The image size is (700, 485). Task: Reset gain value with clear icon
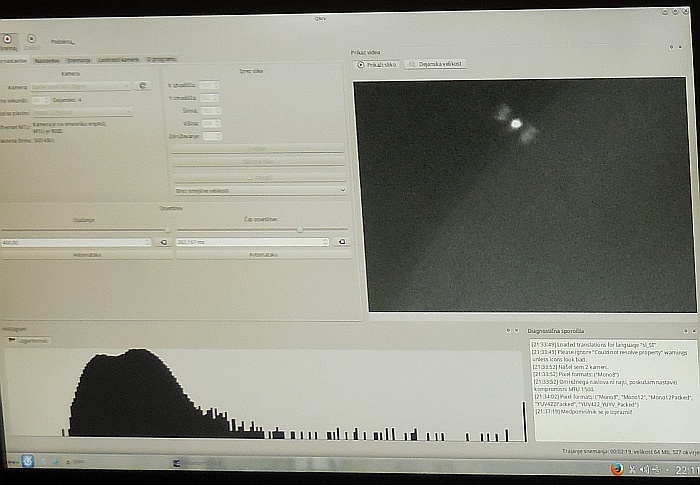[164, 242]
